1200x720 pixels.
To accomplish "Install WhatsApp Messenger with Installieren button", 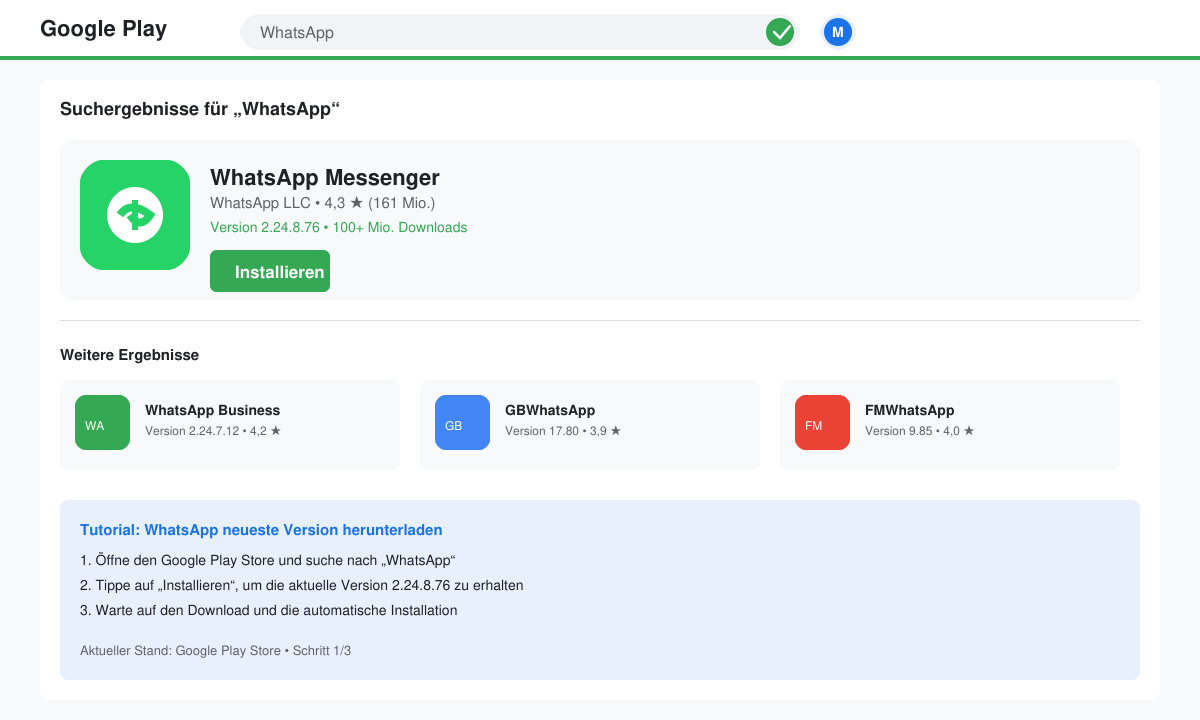I will pyautogui.click(x=270, y=271).
